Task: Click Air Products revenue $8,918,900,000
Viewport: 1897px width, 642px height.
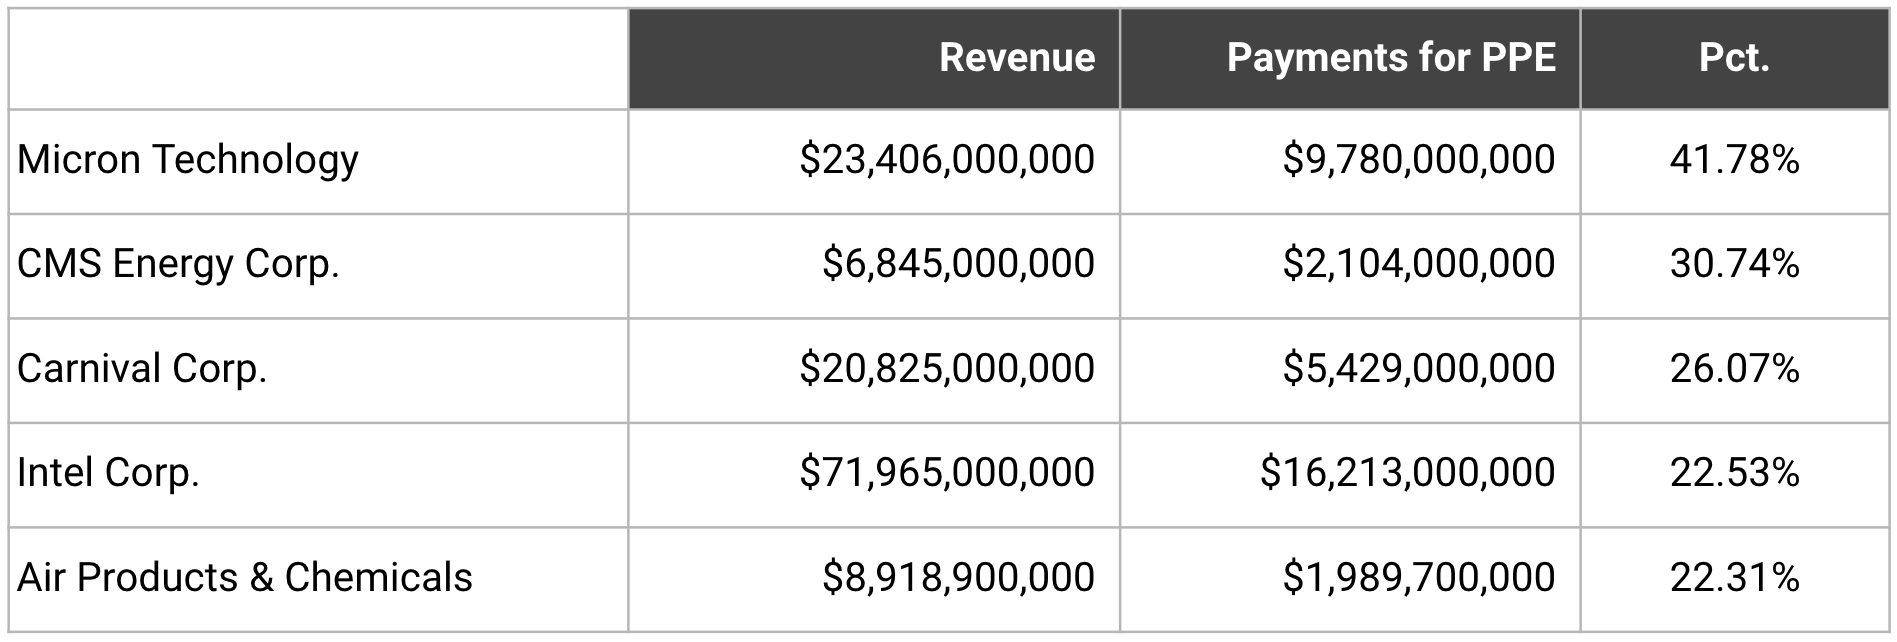Action: pyautogui.click(x=958, y=578)
